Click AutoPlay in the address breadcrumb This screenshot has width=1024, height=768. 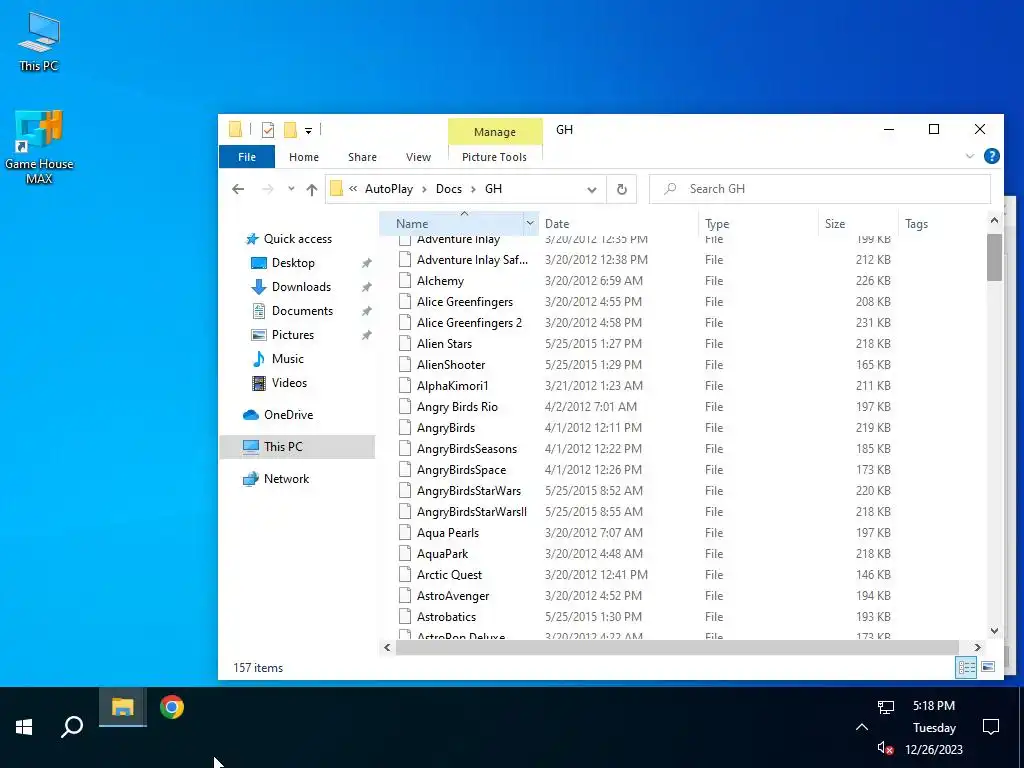click(x=389, y=189)
